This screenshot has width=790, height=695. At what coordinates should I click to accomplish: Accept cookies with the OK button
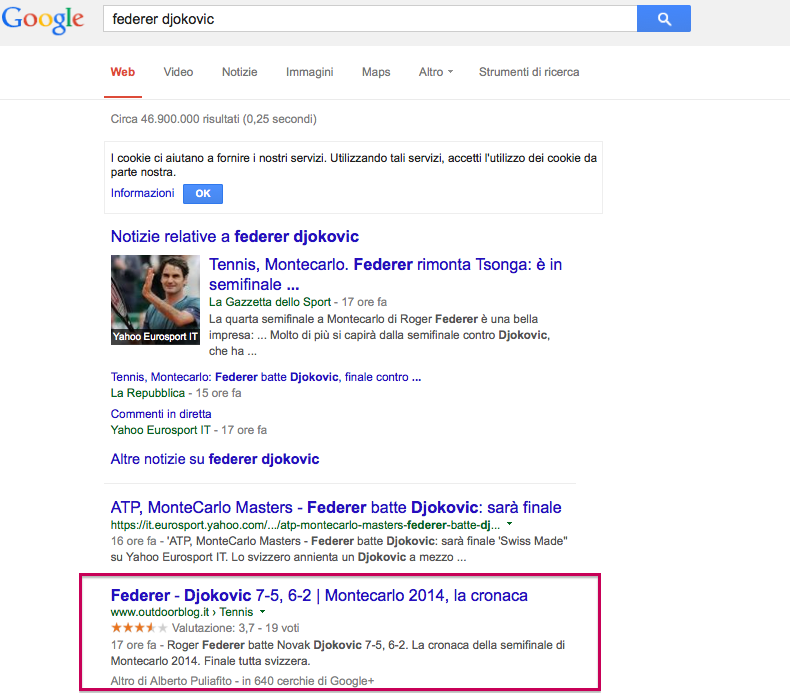(203, 194)
